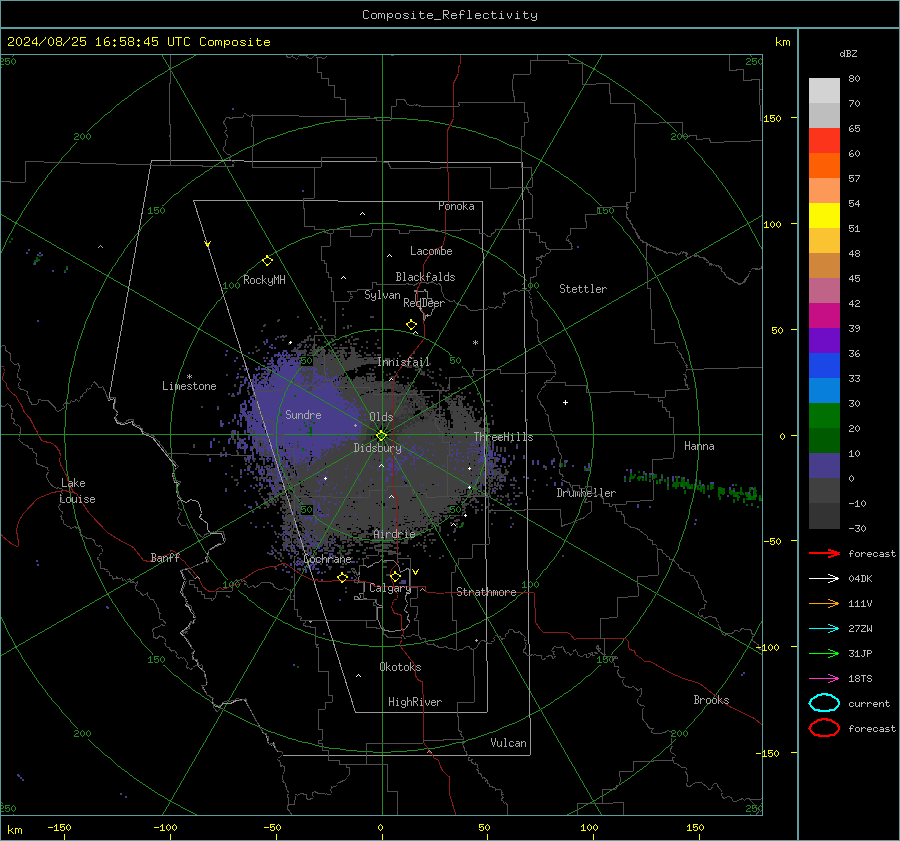The height and width of the screenshot is (841, 900).
Task: Click the Vulcan town label
Action: 508,743
